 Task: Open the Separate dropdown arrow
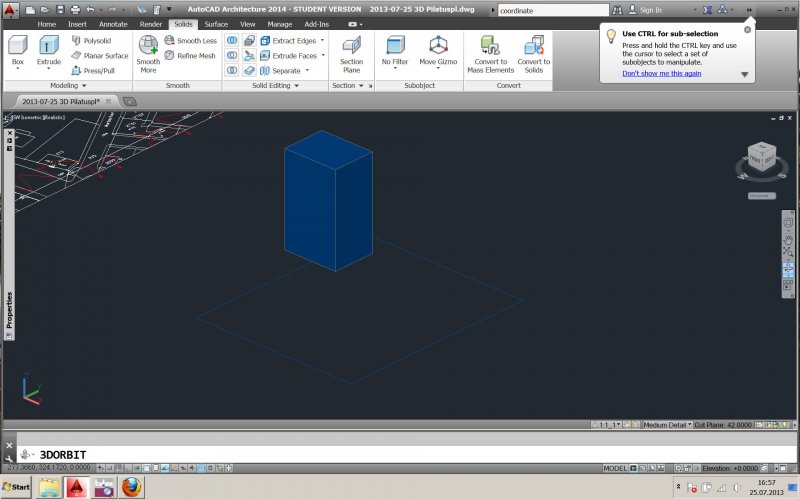click(x=307, y=70)
